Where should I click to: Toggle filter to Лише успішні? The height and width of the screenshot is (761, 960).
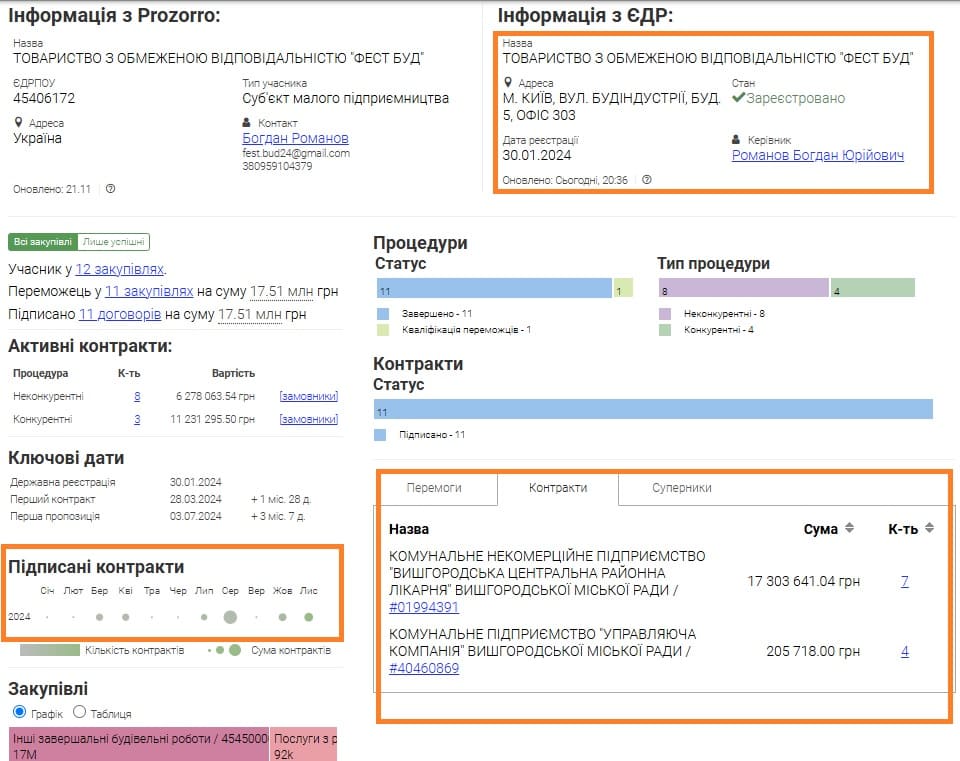pyautogui.click(x=113, y=242)
